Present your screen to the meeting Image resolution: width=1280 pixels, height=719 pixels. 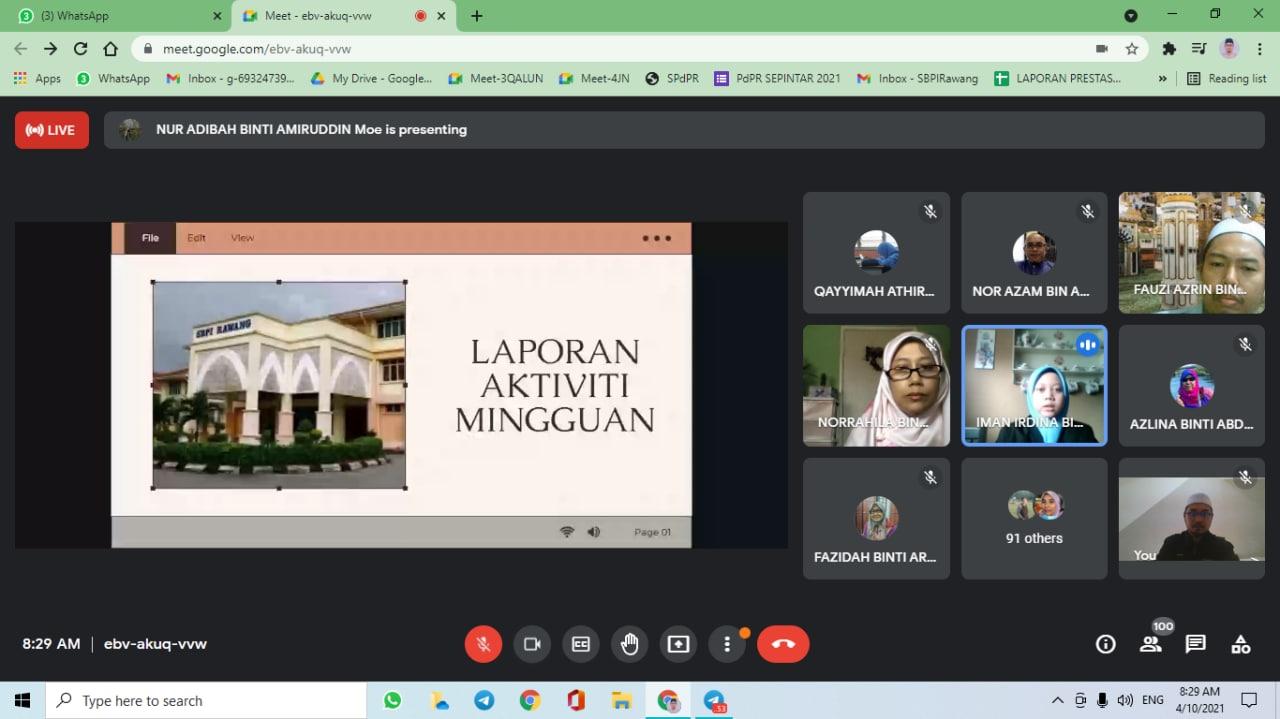678,644
